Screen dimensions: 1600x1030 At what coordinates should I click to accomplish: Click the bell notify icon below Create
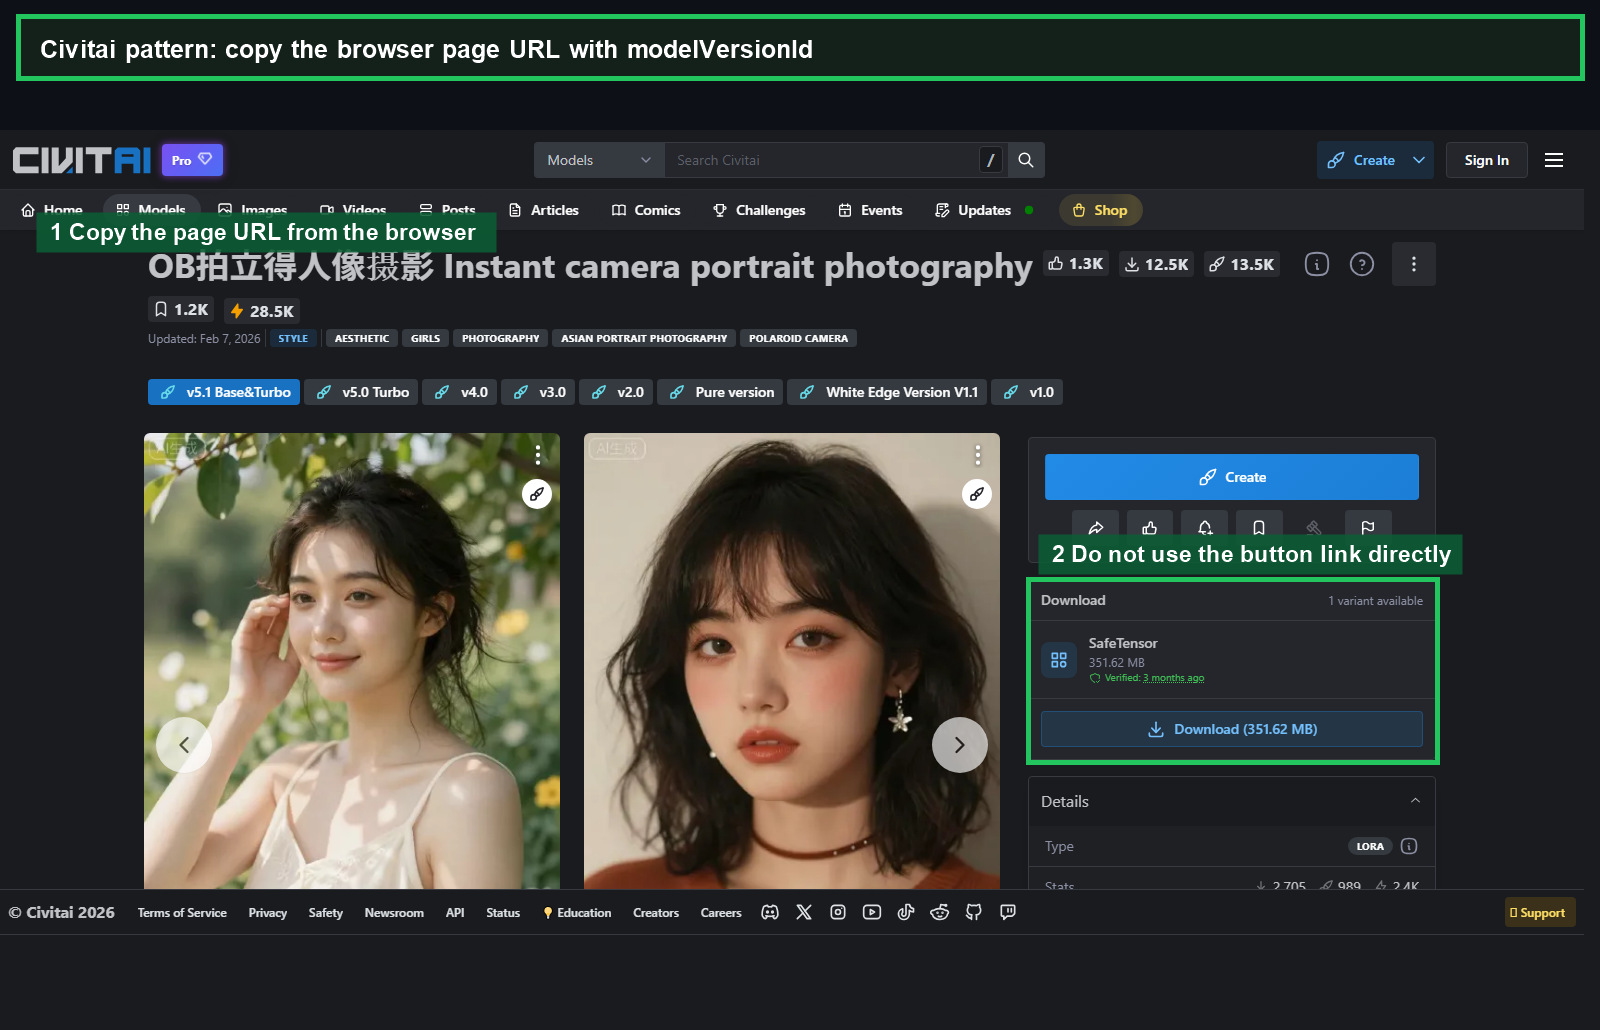click(x=1205, y=526)
